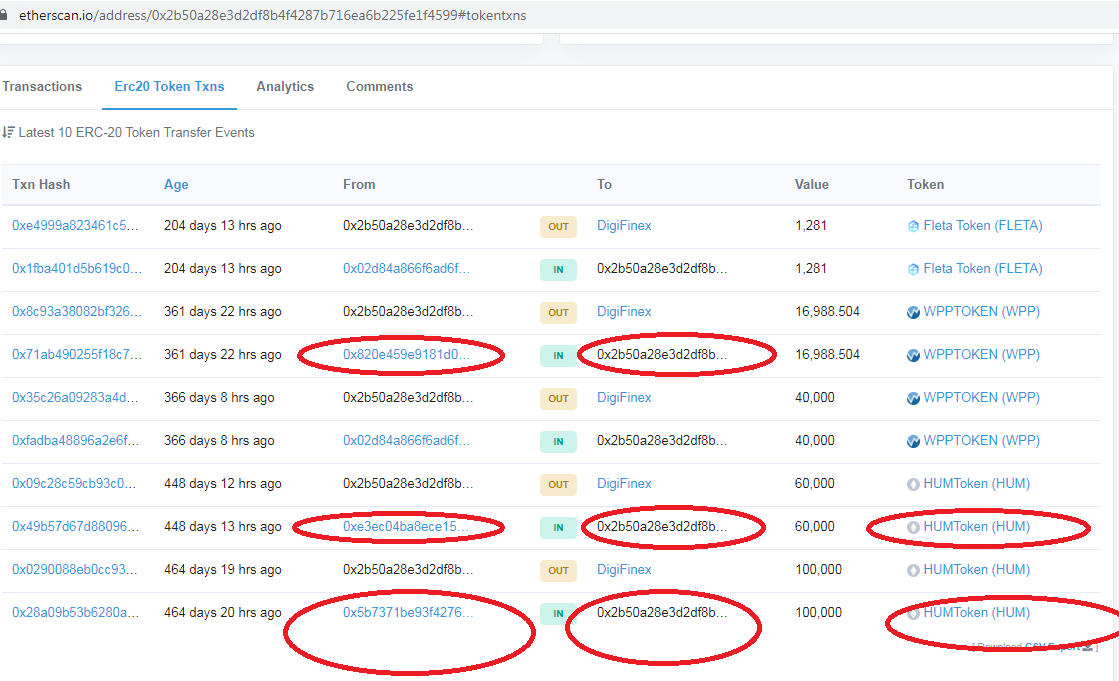This screenshot has width=1119, height=681.
Task: Click the age '204 days 13 hrs ago' in OUT row
Action: click(223, 226)
